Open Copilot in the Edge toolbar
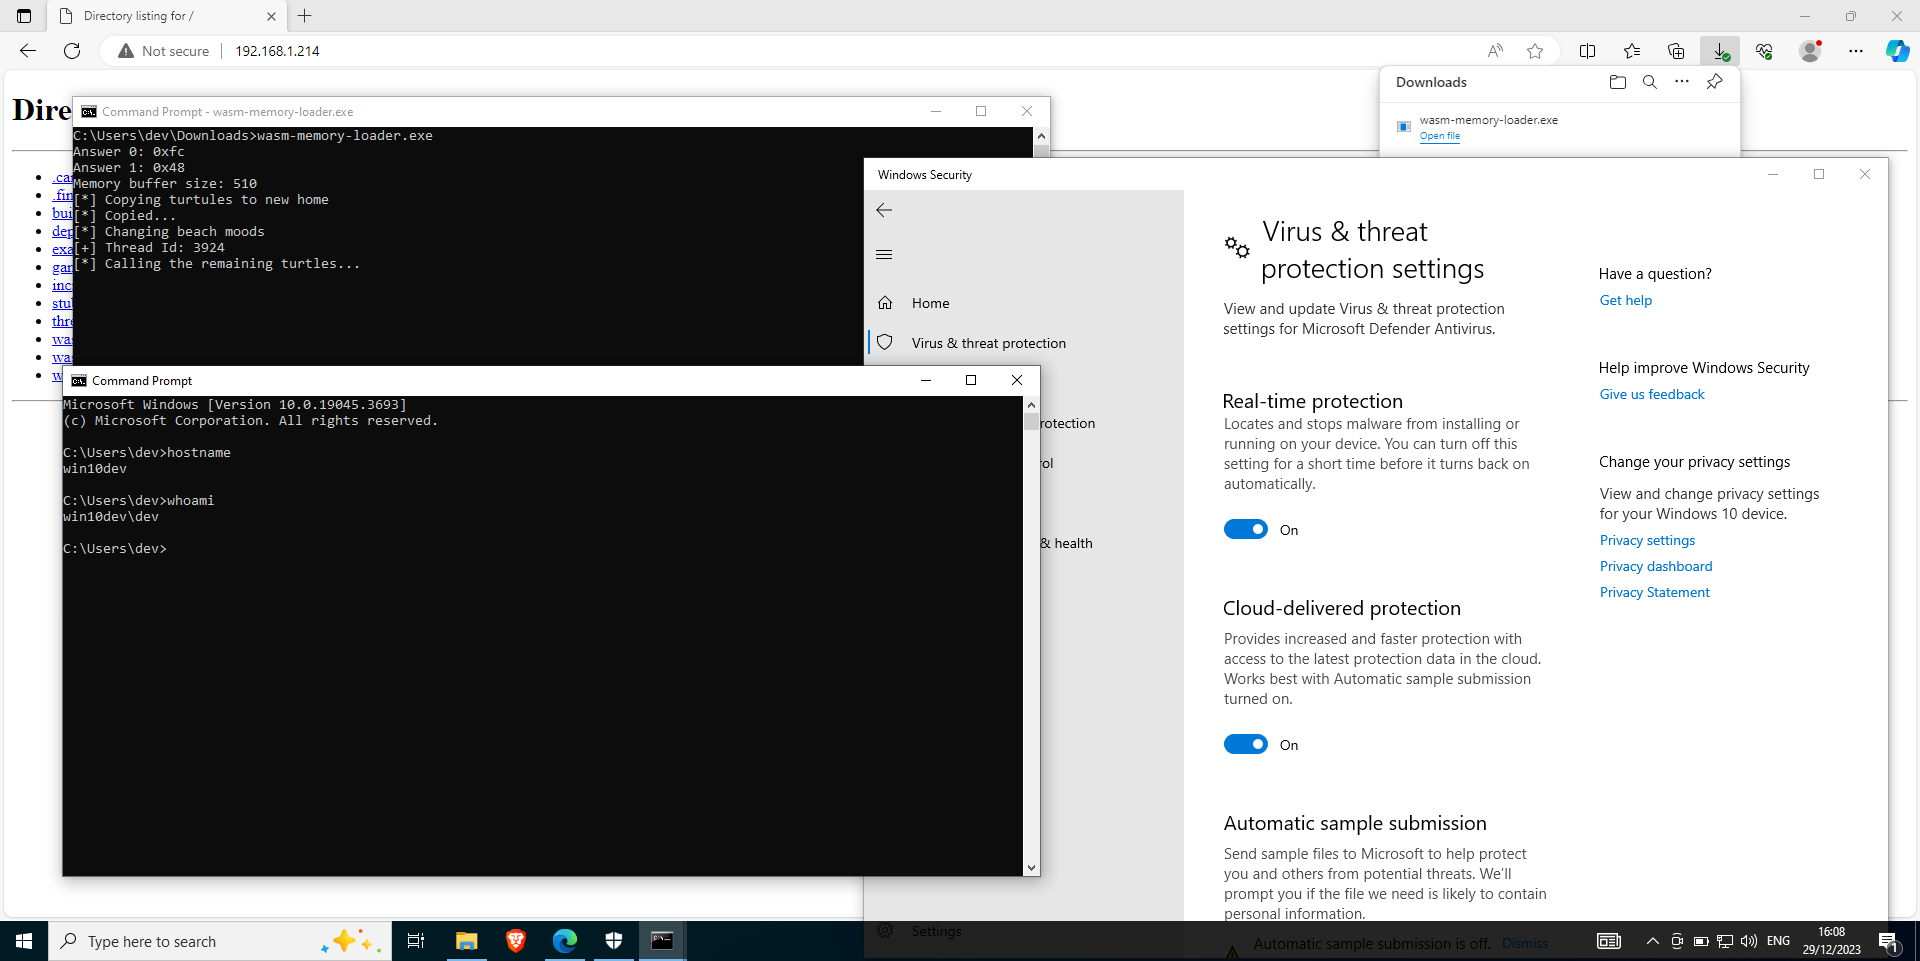Screen dimensions: 1920x961 pos(1897,51)
